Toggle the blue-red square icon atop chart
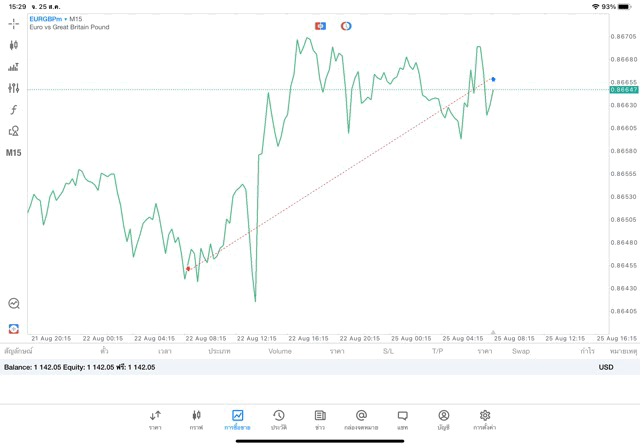Viewport: 640px width, 447px height. [x=320, y=26]
